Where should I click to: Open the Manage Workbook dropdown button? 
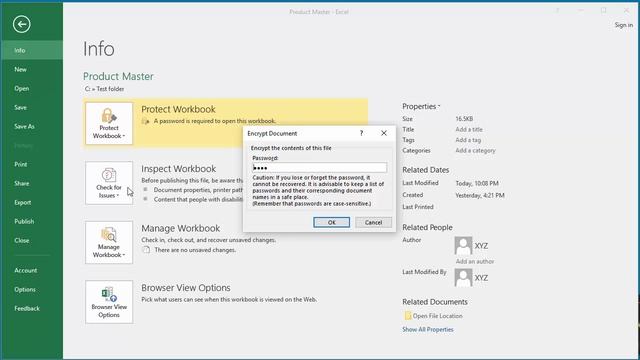(x=109, y=242)
